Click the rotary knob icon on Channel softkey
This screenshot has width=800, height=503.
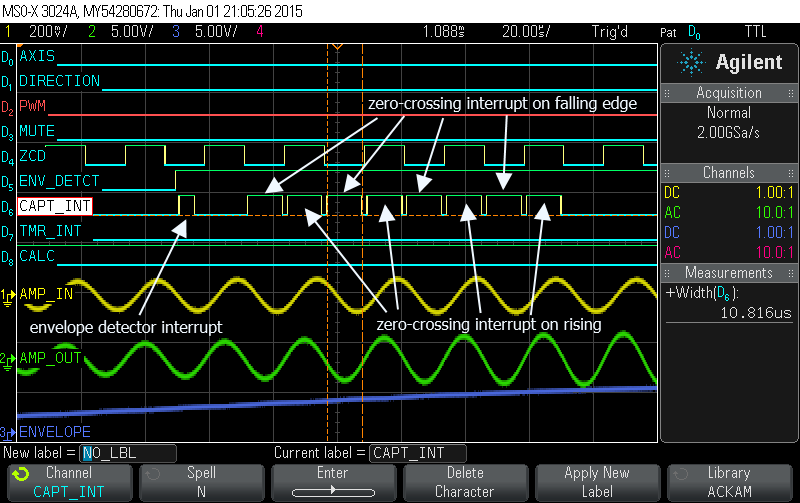tap(21, 473)
